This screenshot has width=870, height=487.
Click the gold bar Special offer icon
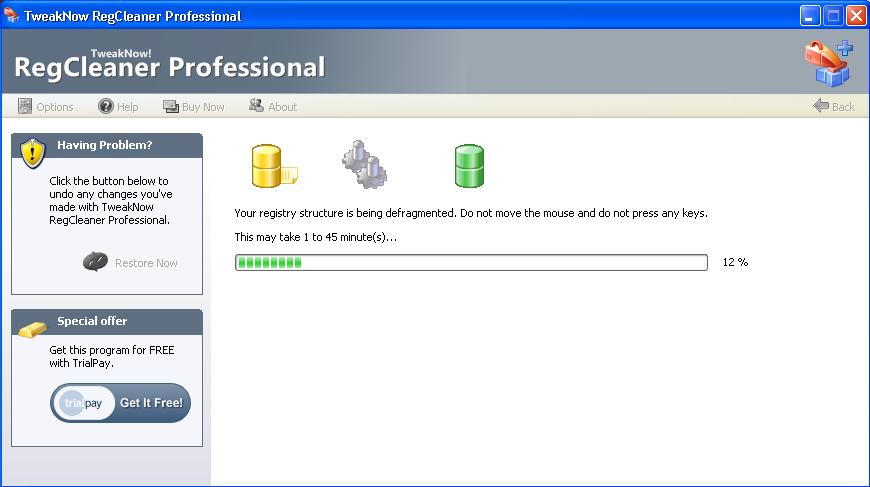tap(32, 329)
